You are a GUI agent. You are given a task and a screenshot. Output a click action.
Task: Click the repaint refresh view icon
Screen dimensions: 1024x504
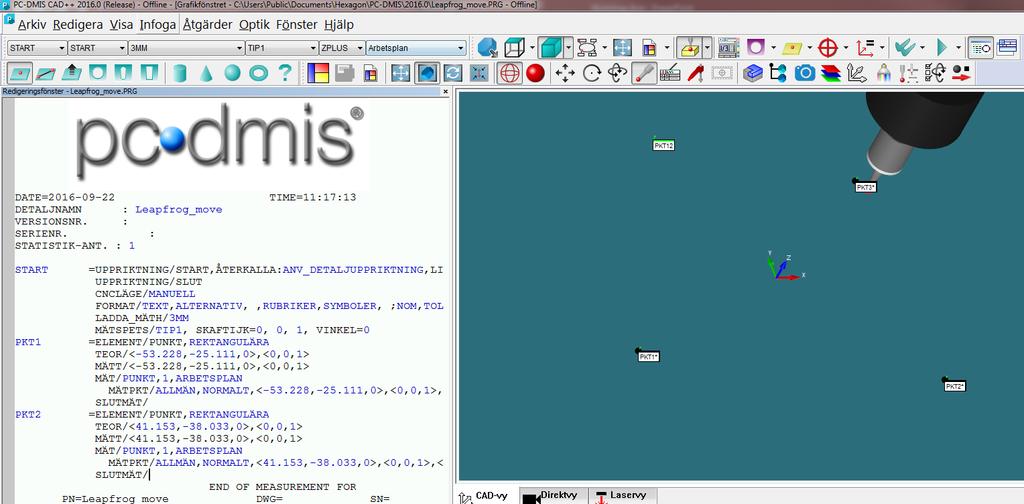[453, 72]
